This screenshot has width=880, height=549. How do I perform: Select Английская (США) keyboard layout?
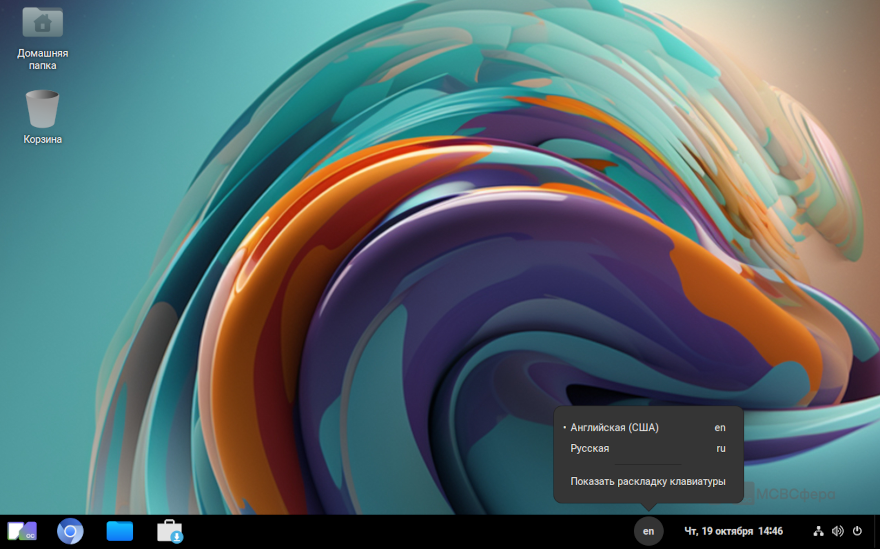[614, 427]
